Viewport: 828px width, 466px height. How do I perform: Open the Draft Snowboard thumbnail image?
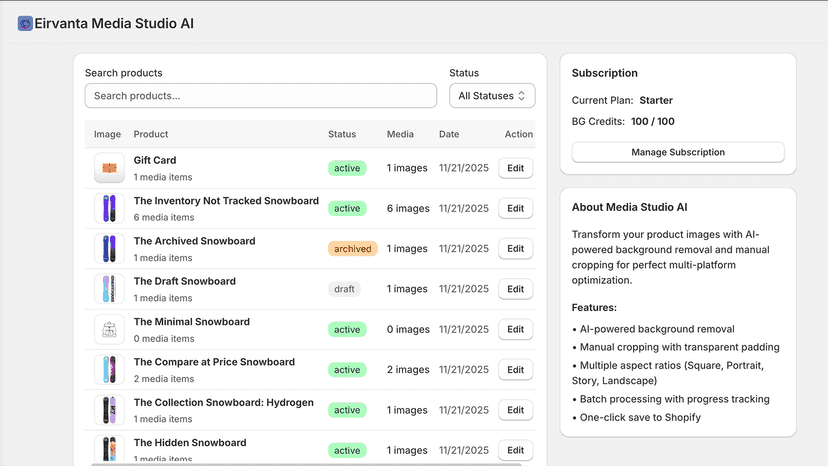pos(109,289)
